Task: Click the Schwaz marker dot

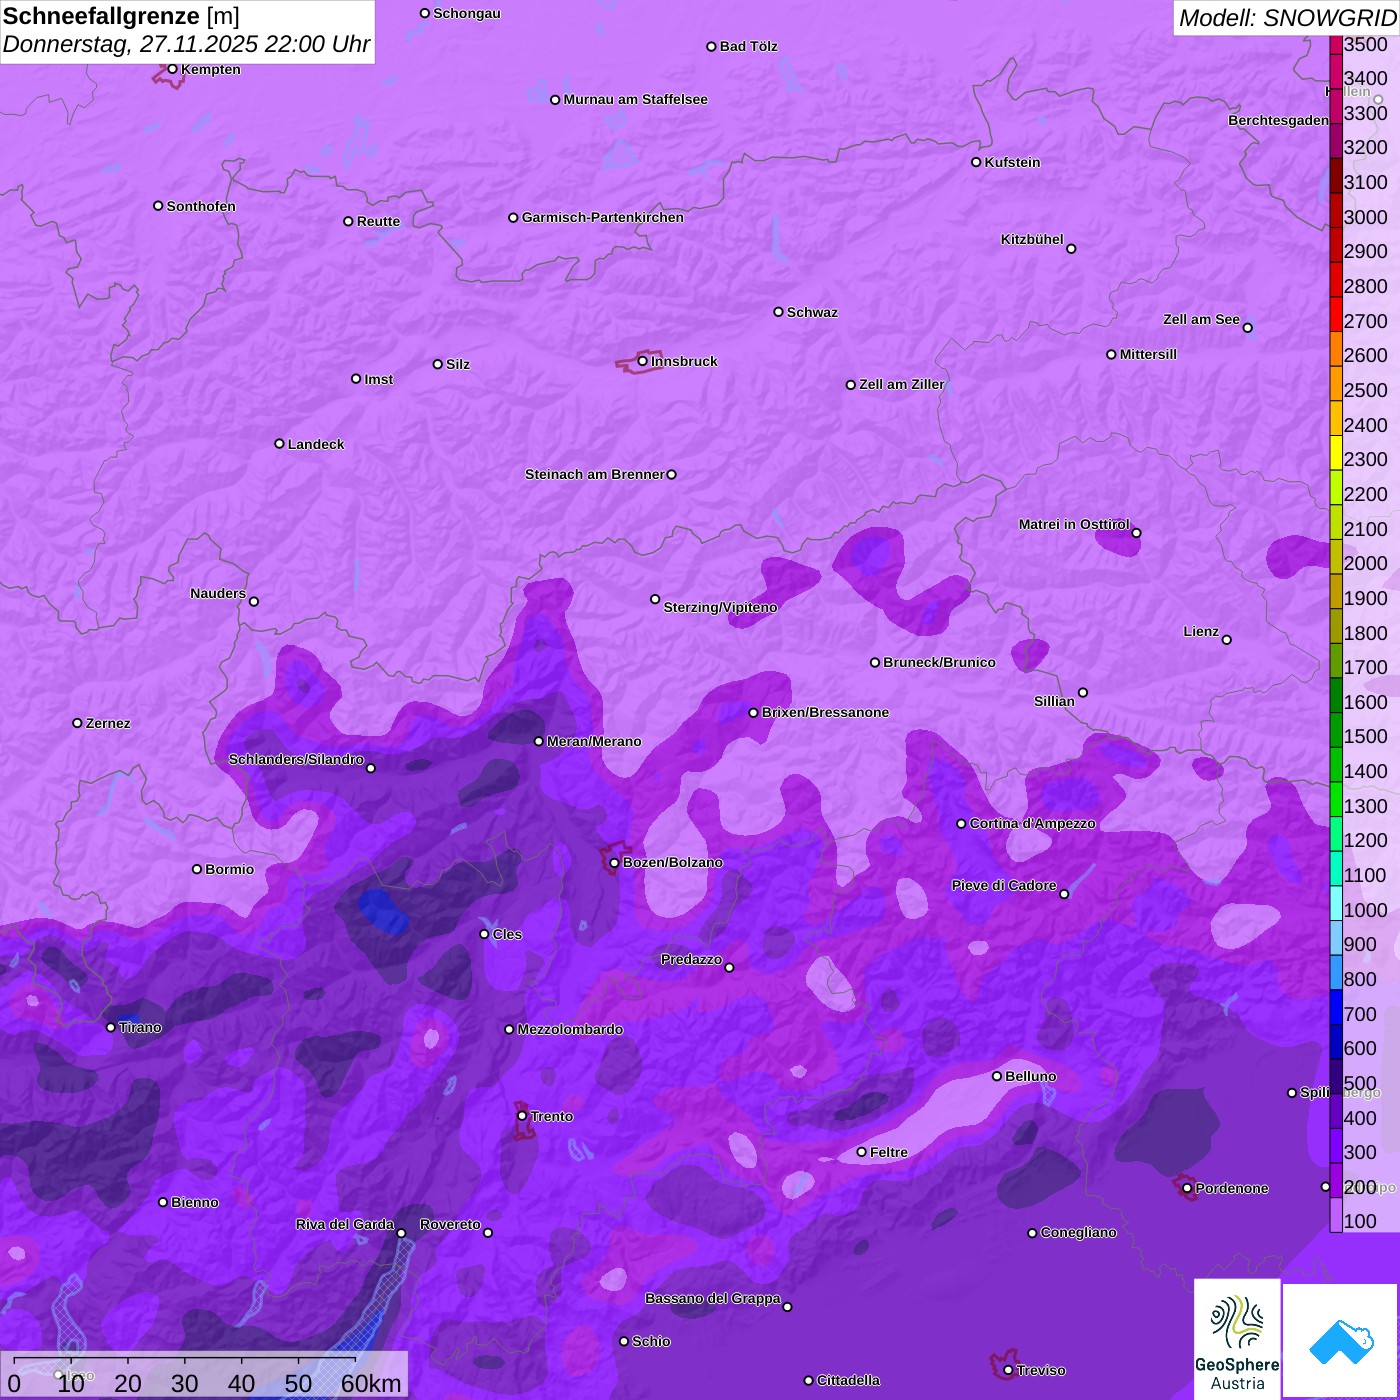Action: [779, 312]
